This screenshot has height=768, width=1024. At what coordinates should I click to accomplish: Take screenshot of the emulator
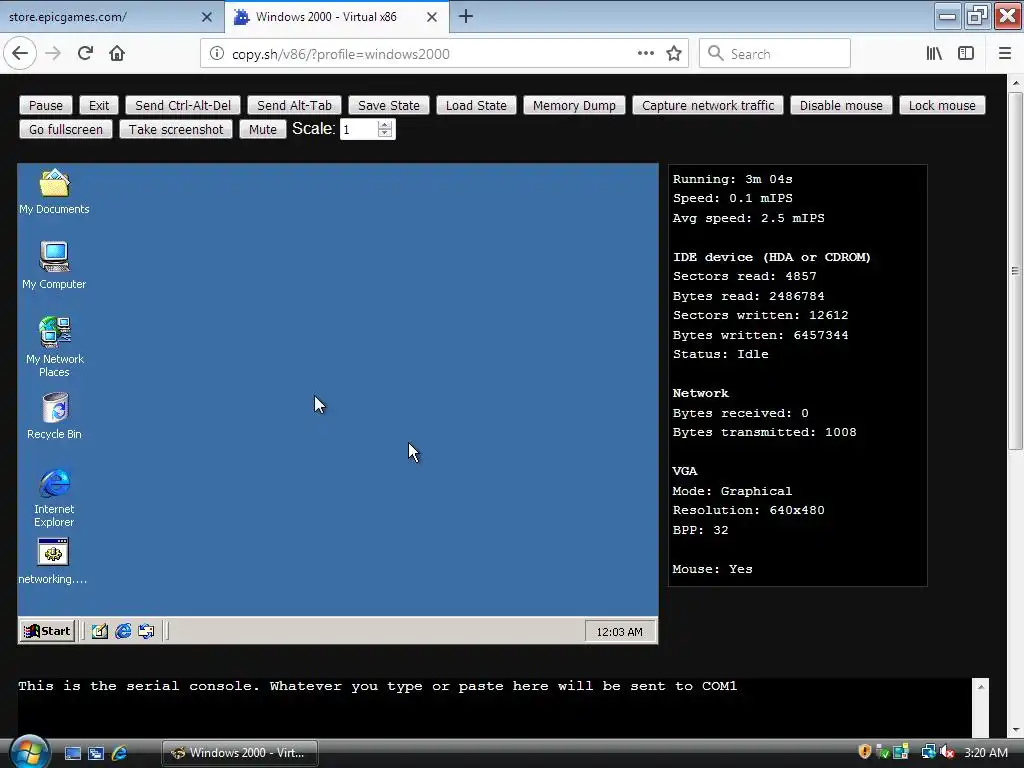coord(176,129)
